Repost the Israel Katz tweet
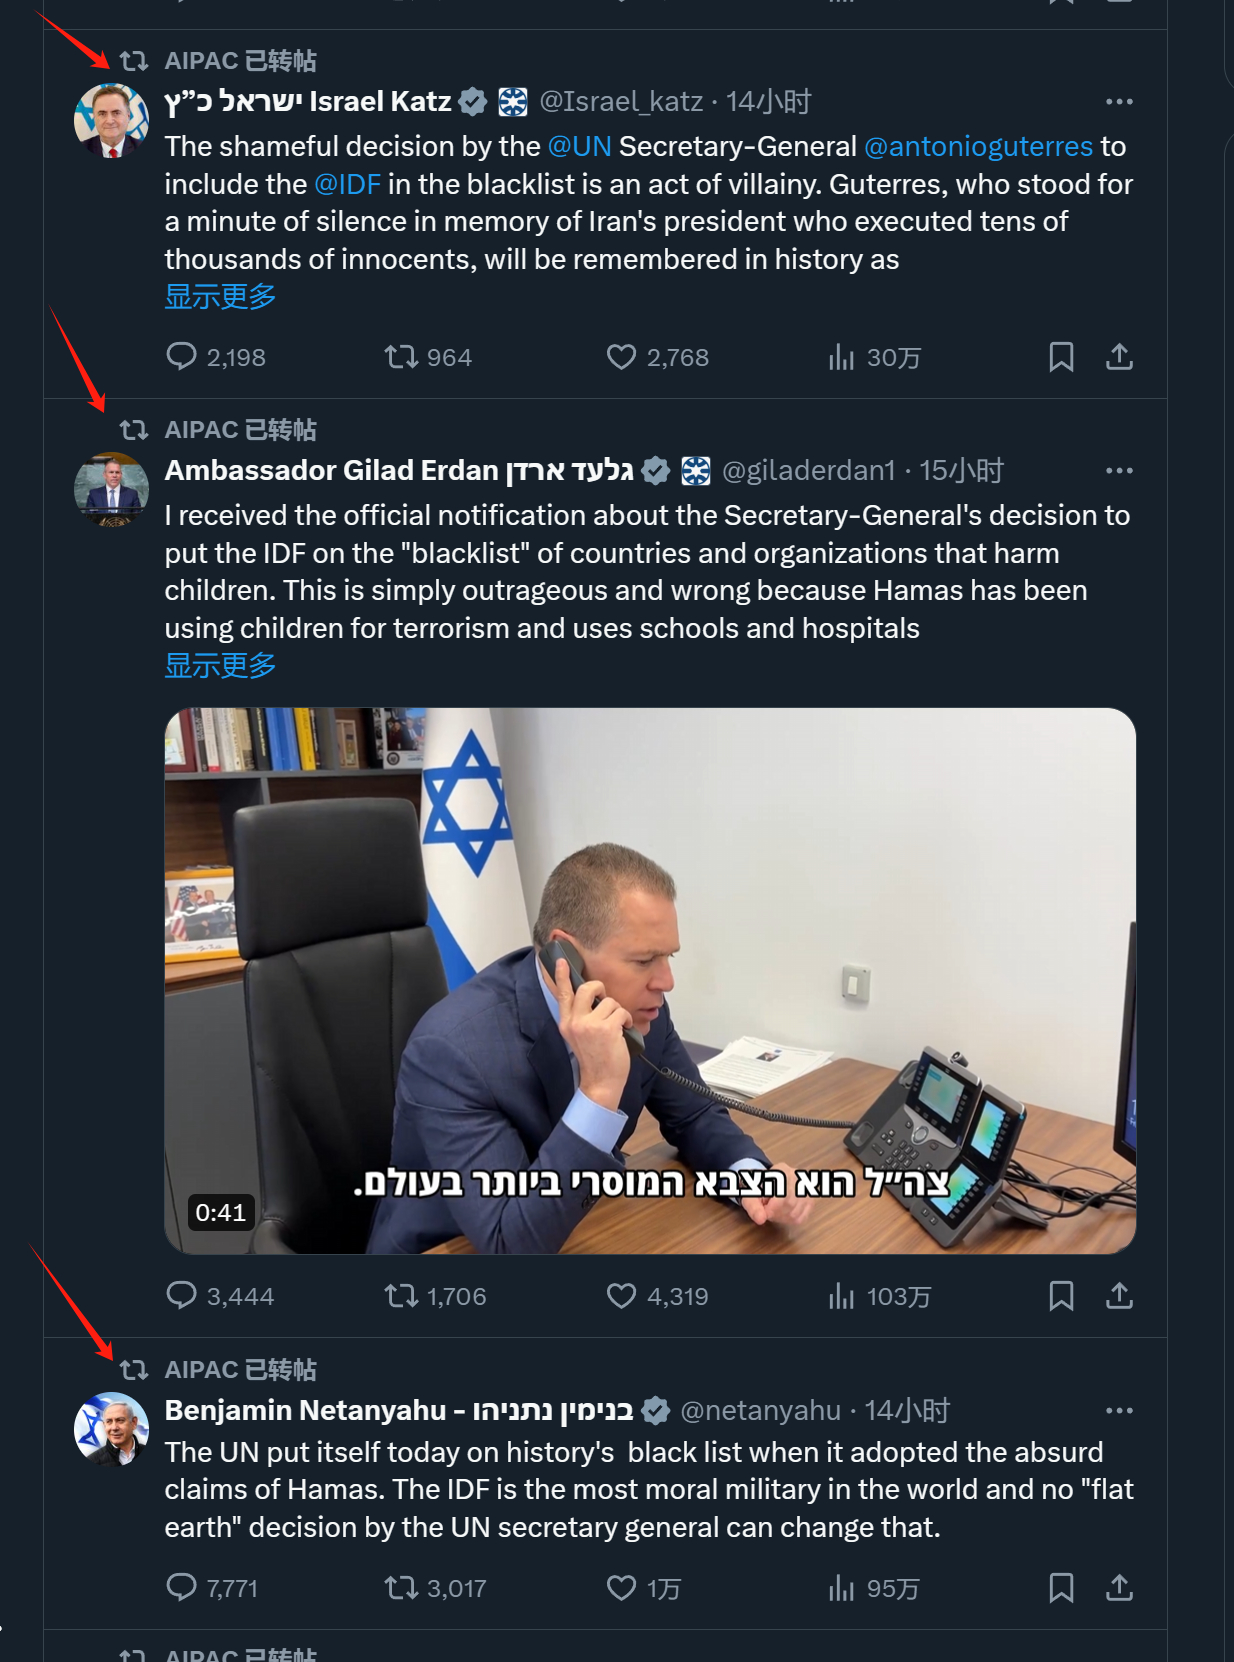 point(401,357)
